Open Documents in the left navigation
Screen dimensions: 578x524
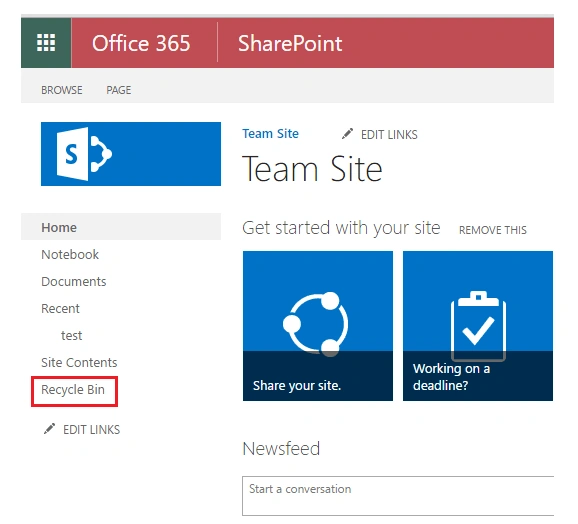(x=74, y=281)
